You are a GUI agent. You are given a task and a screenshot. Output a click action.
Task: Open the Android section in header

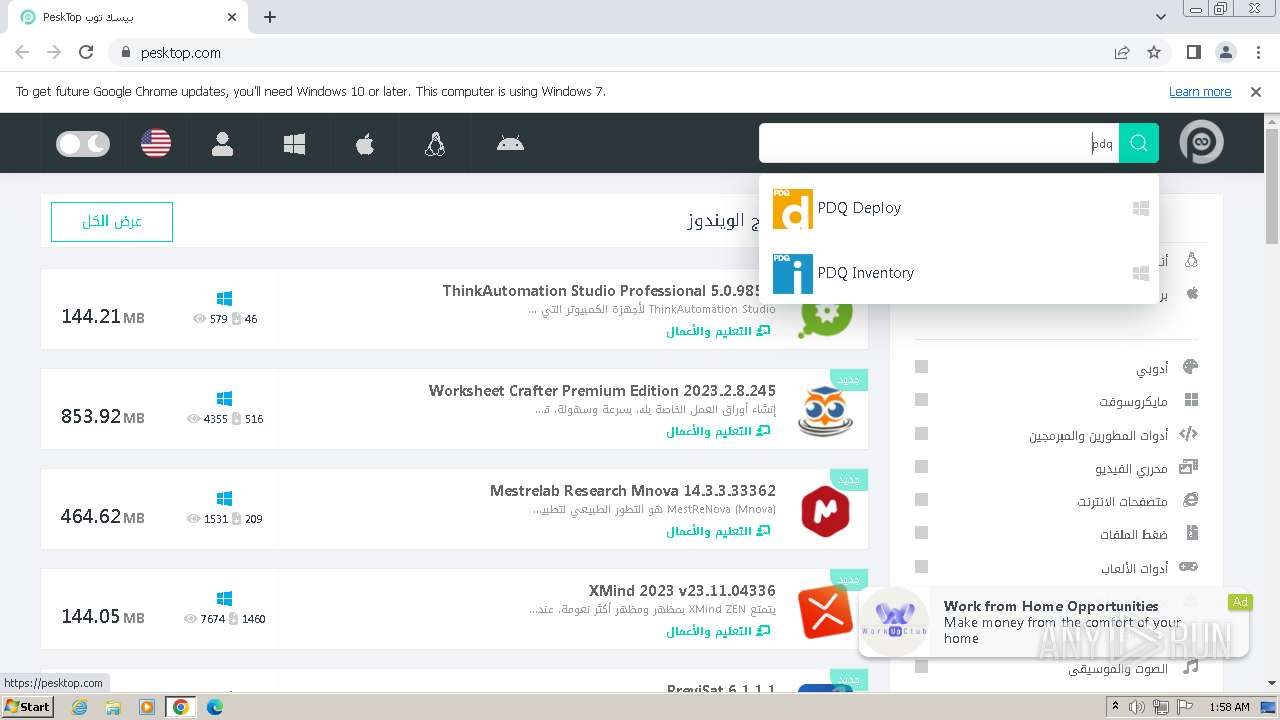510,143
